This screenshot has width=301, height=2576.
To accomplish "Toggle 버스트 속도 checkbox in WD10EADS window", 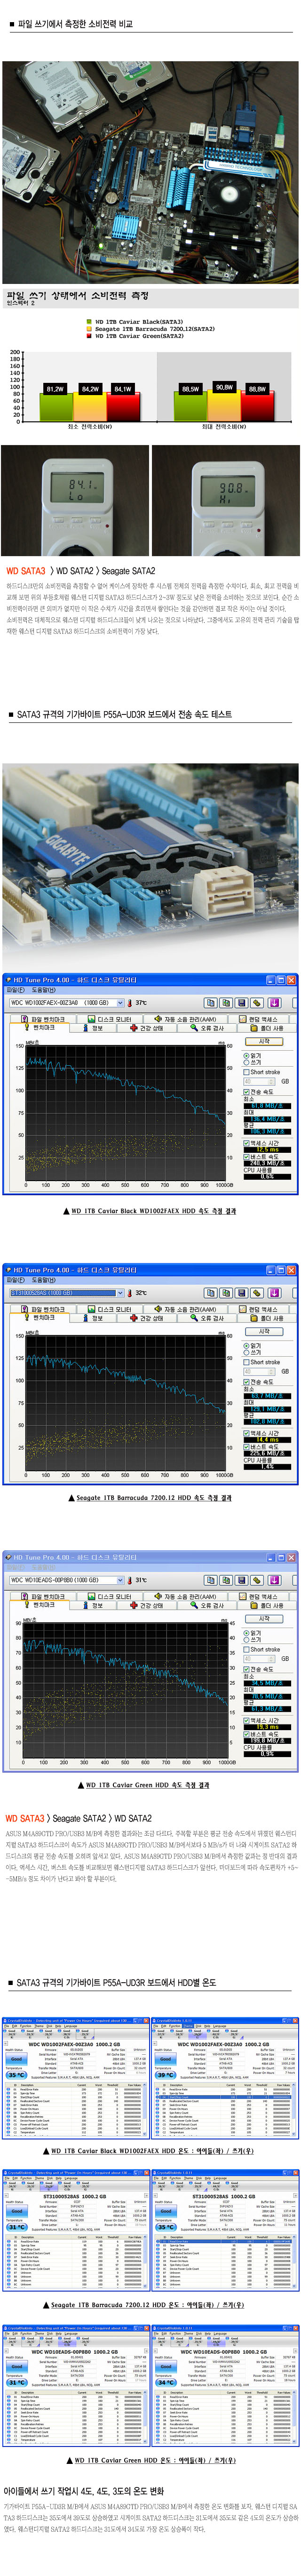I will [247, 1734].
